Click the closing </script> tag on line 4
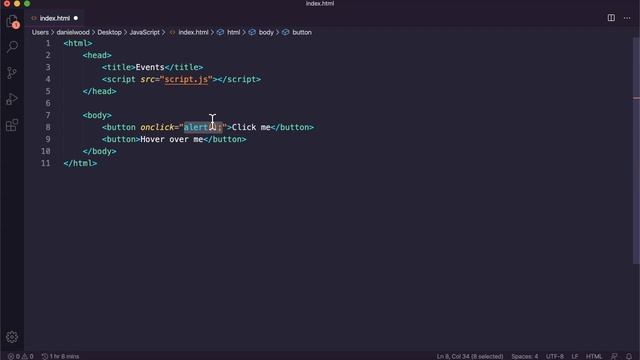Viewport: 640px width, 360px height. click(x=239, y=79)
